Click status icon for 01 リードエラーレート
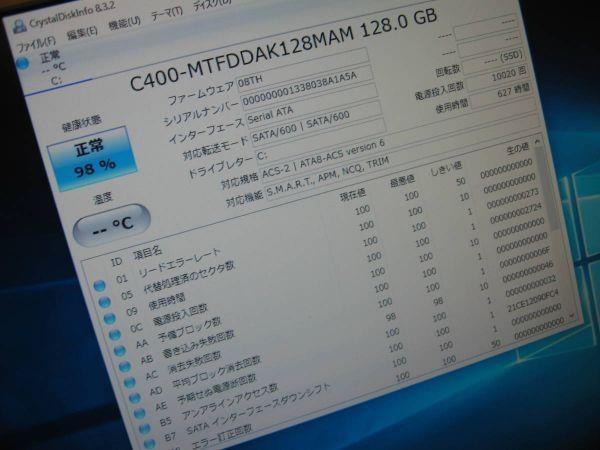 tap(99, 286)
